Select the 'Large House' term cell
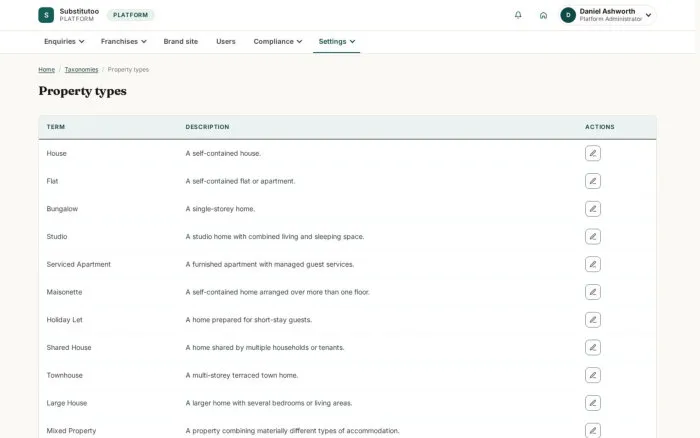The width and height of the screenshot is (700, 438). pos(67,403)
